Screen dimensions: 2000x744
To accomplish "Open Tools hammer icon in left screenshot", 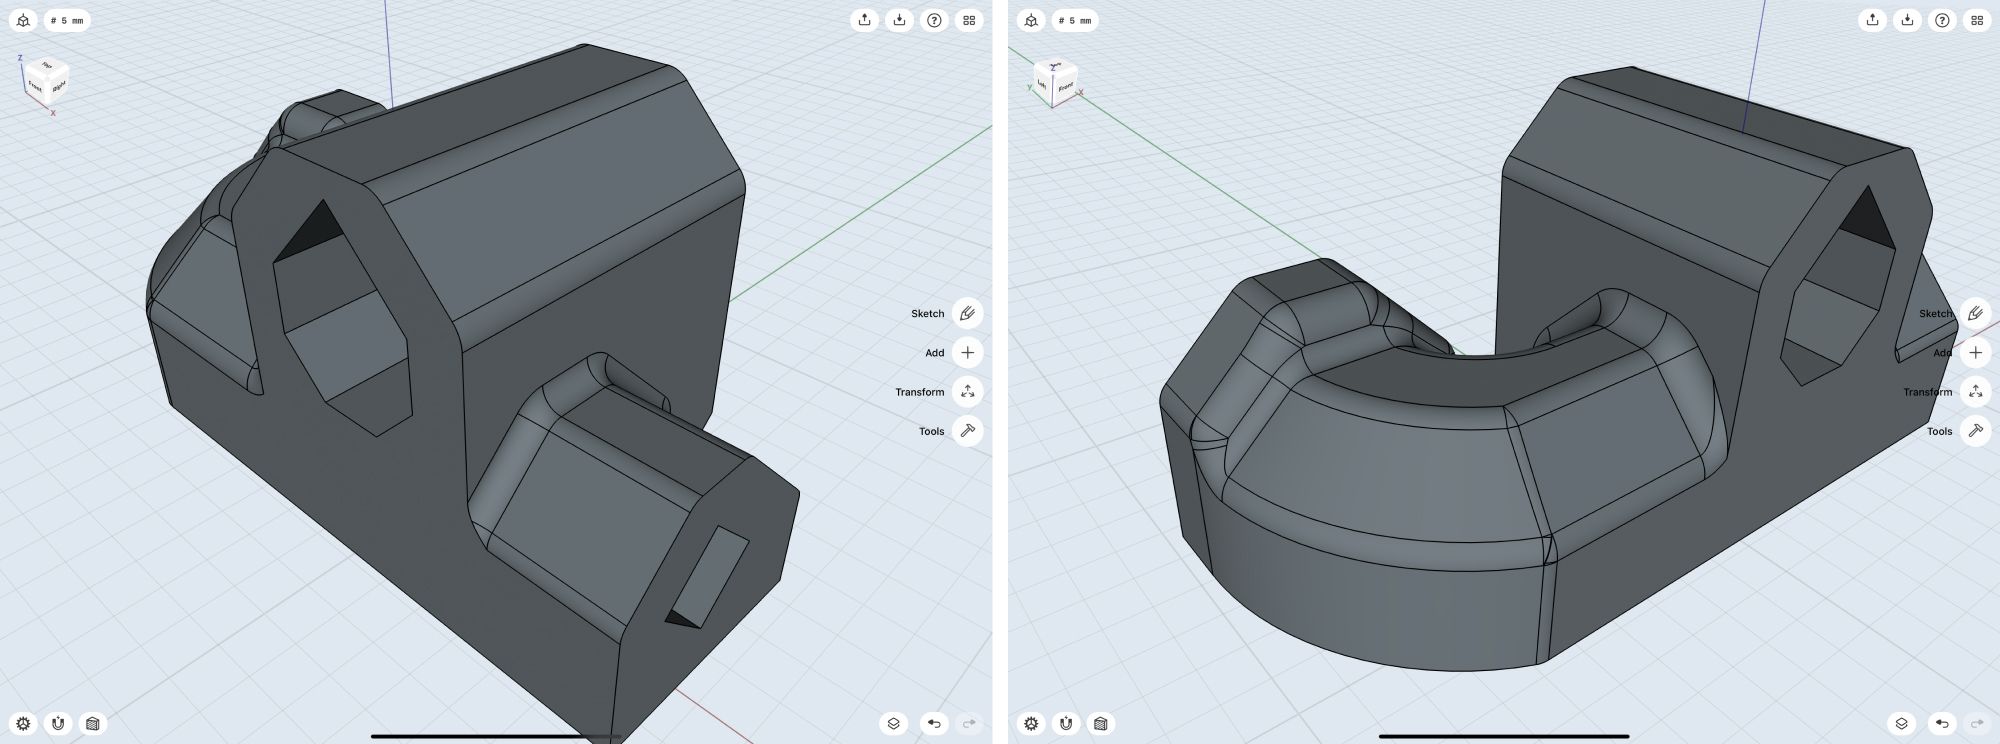I will (967, 431).
